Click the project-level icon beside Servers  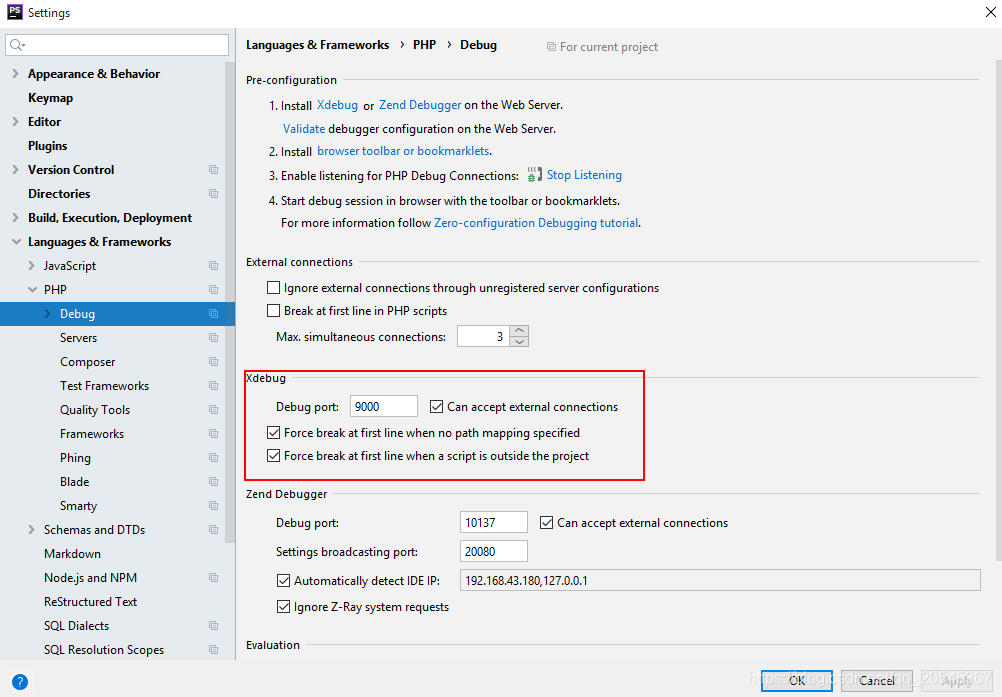click(213, 337)
